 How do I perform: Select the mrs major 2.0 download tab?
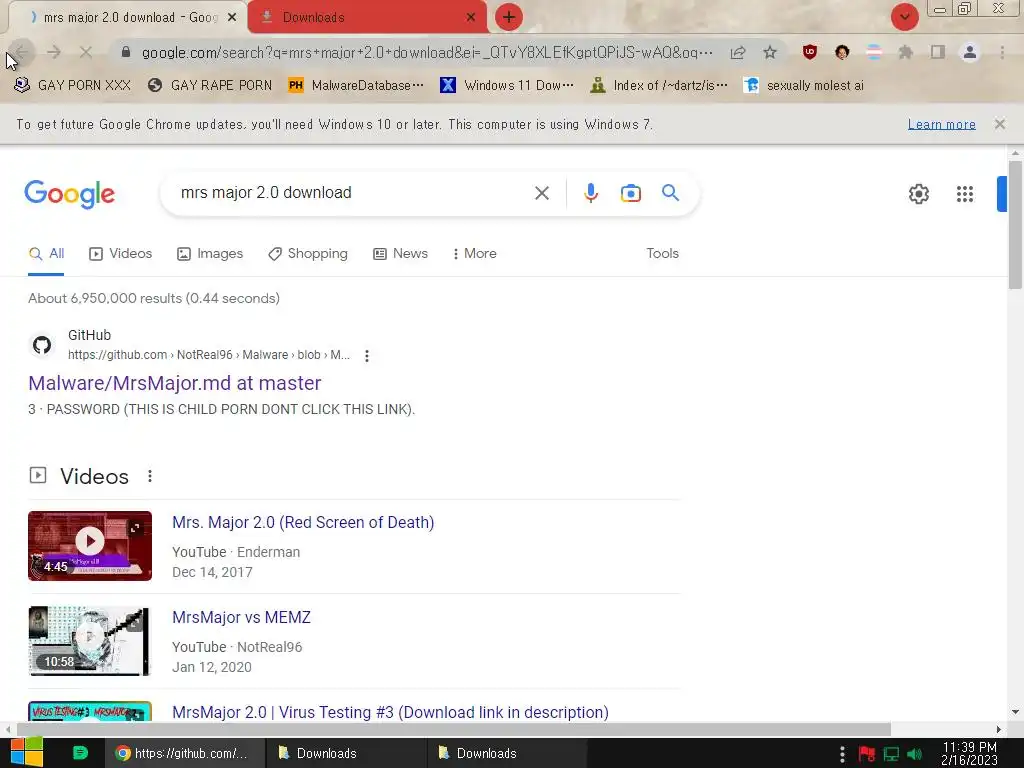pos(127,18)
